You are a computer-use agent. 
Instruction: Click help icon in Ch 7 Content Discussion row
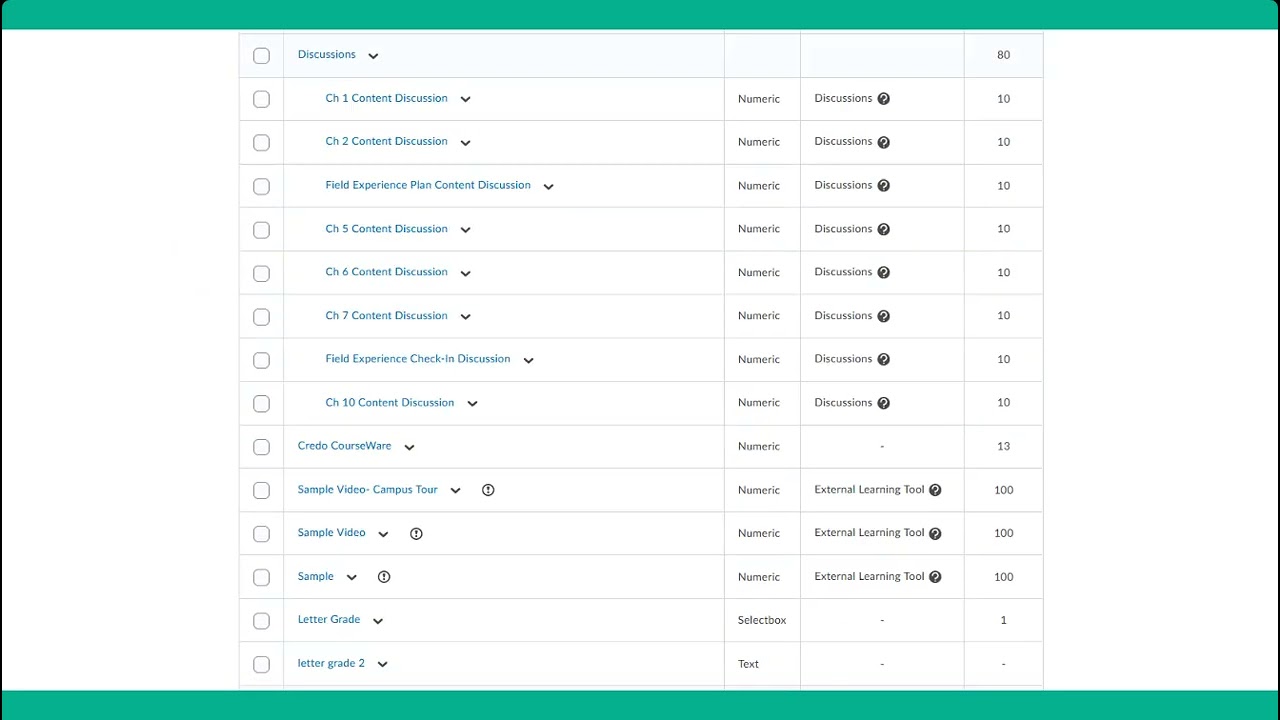[883, 316]
